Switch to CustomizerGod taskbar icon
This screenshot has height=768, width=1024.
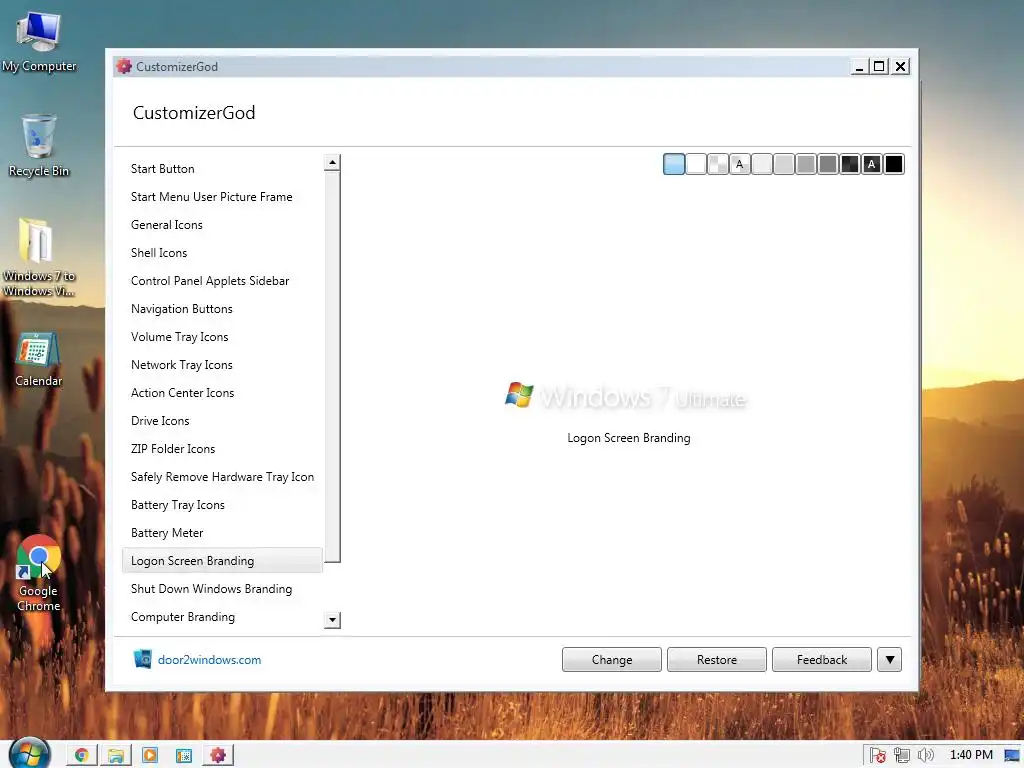coord(217,755)
